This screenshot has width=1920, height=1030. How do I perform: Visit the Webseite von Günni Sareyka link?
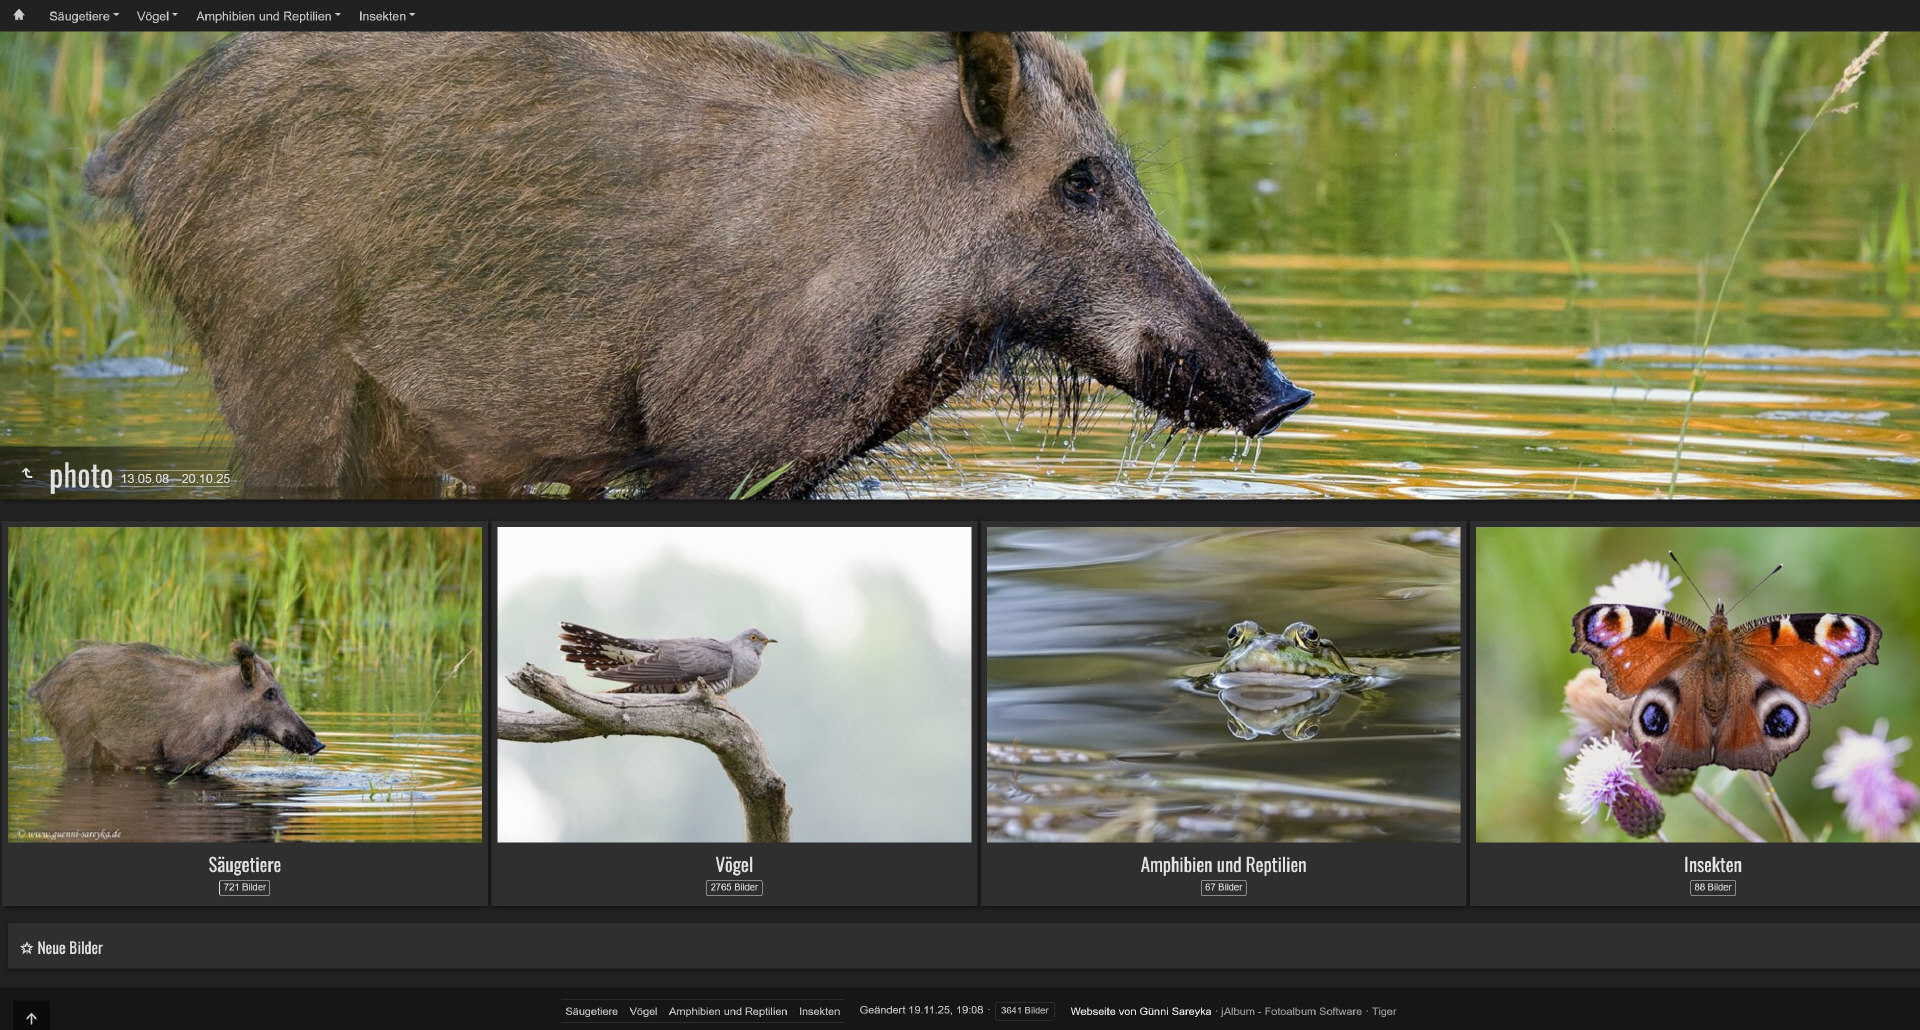[1140, 1011]
